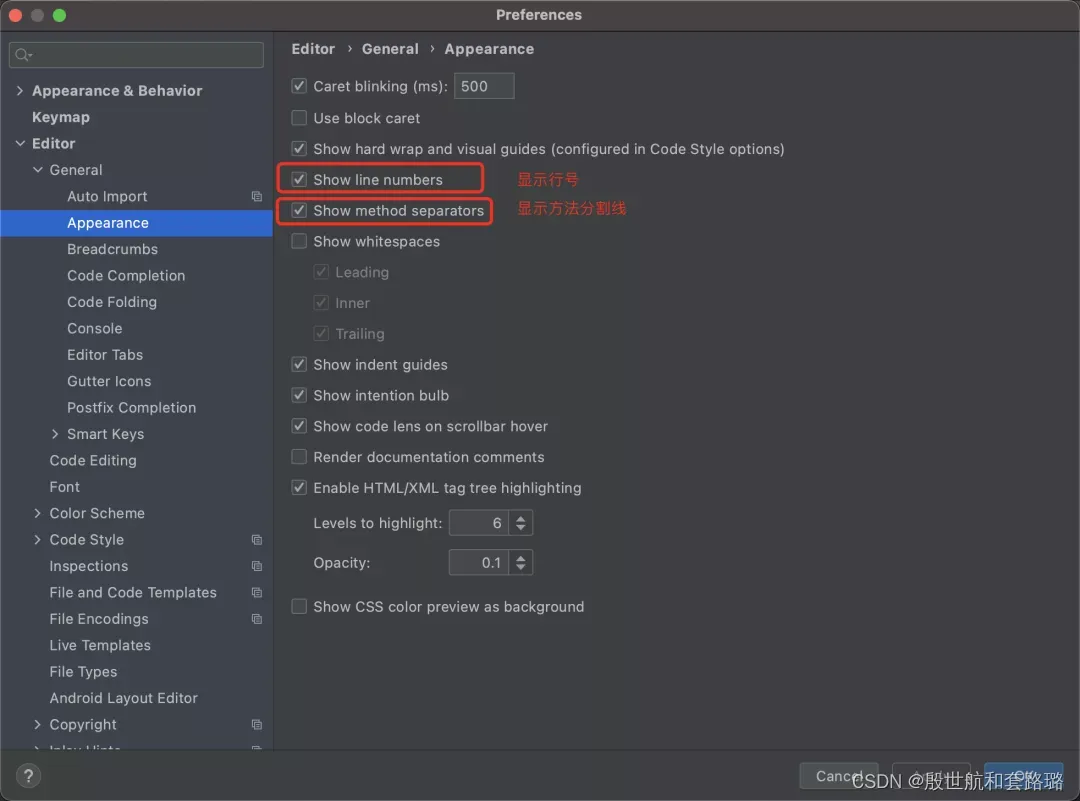Enable Use block caret
The height and width of the screenshot is (801, 1080).
pos(299,118)
